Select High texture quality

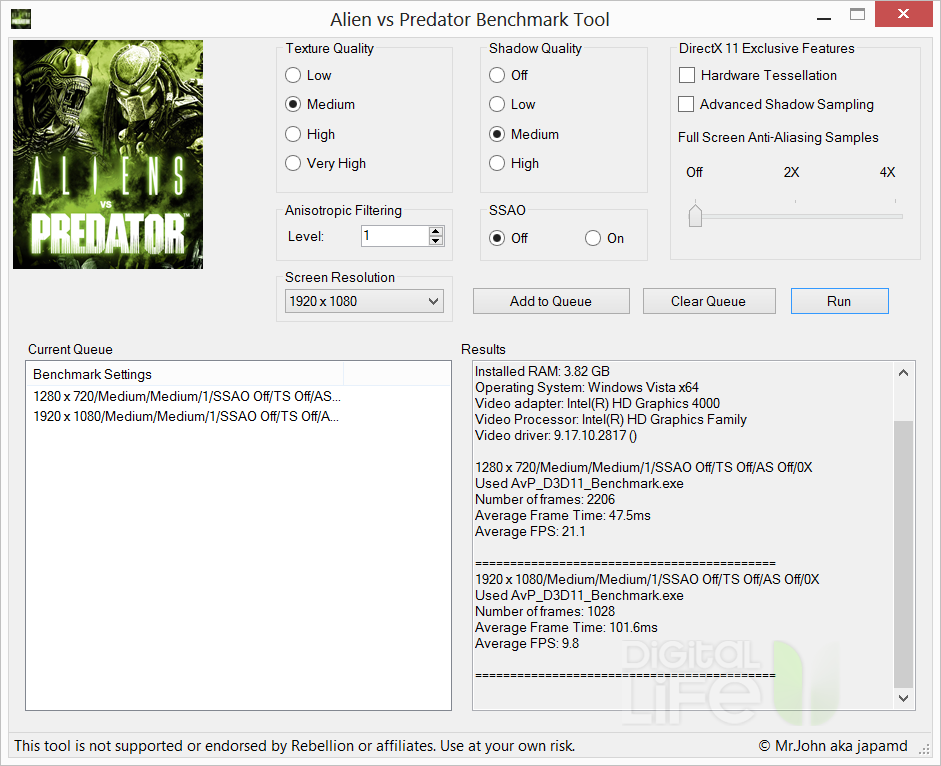(310, 134)
